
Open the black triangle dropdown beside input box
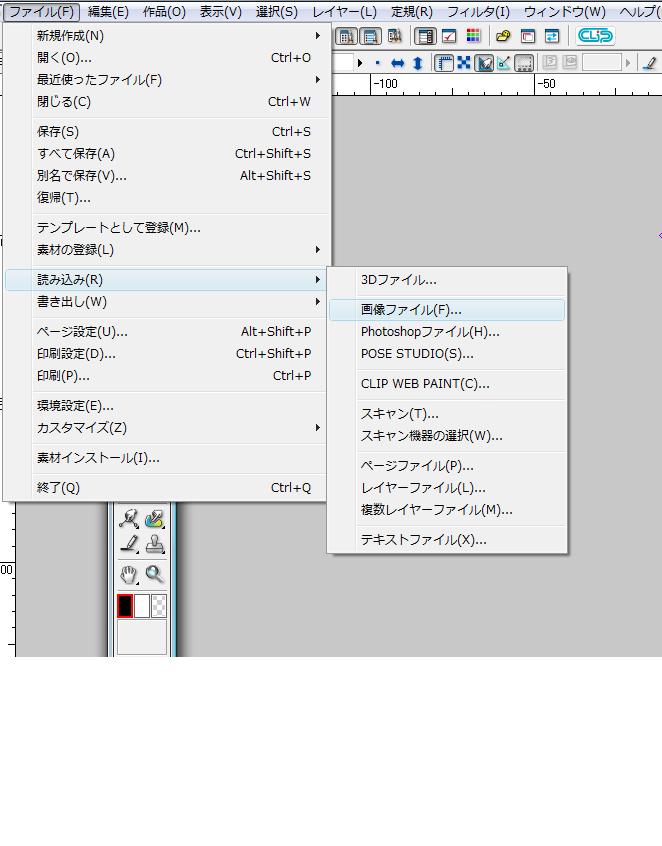coord(360,63)
